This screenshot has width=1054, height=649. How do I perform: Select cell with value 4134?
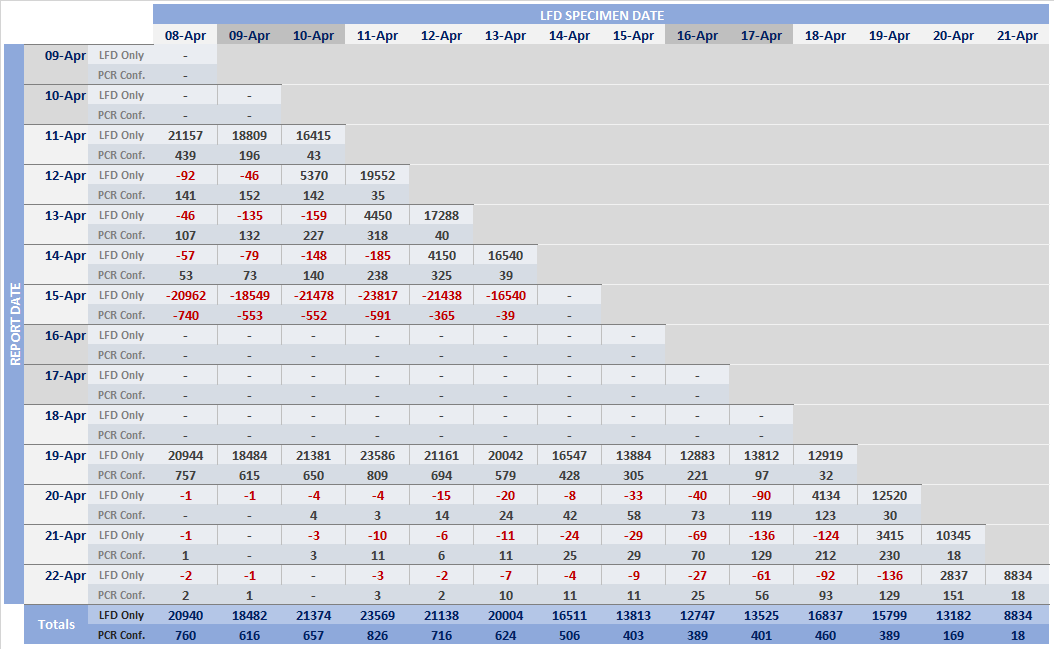[x=825, y=496]
